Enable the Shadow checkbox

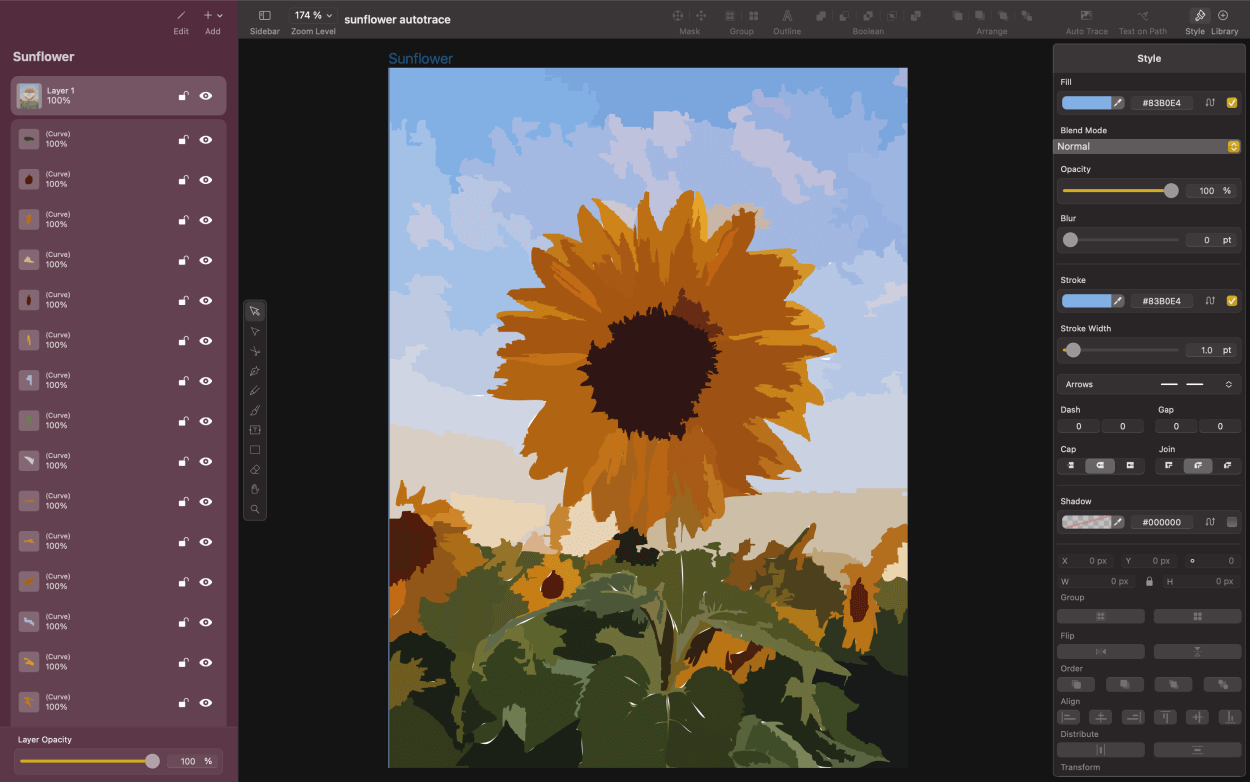point(1232,522)
